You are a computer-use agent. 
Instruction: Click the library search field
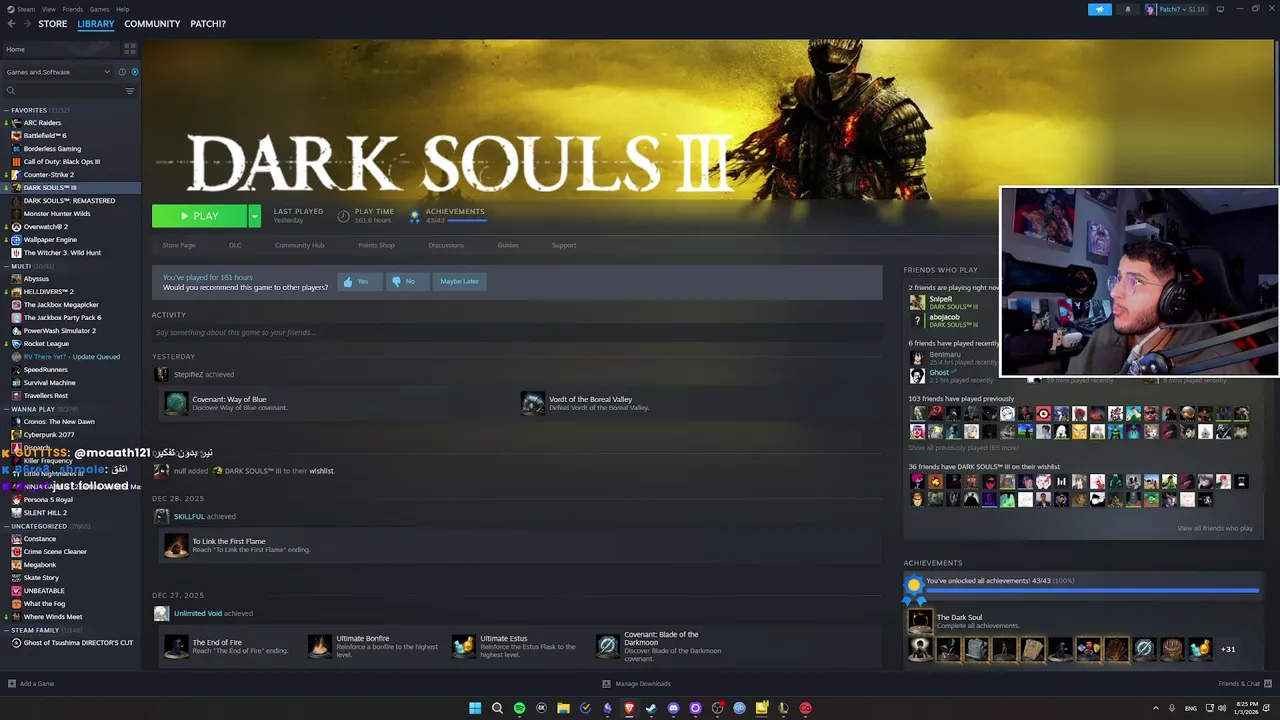point(62,91)
